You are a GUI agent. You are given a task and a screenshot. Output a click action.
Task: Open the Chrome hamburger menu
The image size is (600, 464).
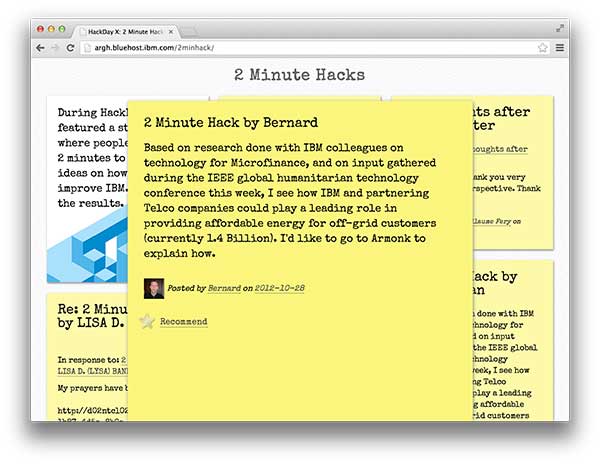point(559,47)
